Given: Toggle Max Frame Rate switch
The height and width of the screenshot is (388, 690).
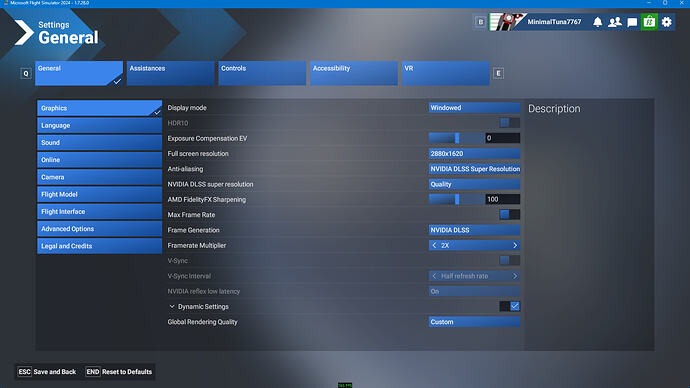Looking at the screenshot, I should (x=510, y=215).
